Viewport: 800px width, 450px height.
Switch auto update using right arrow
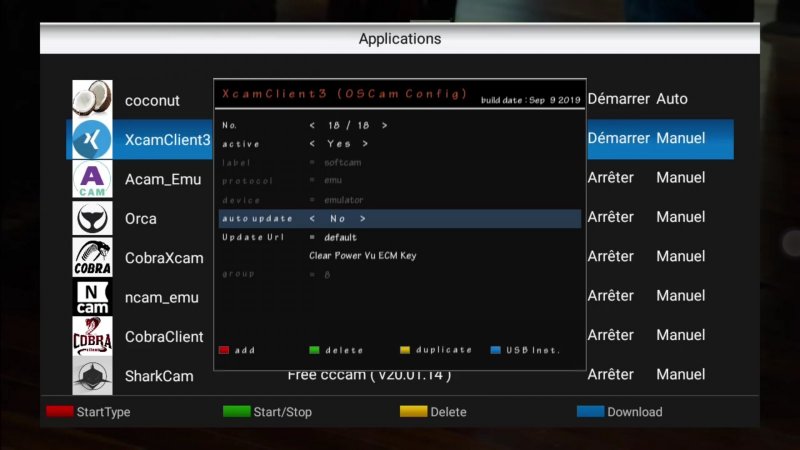(362, 219)
